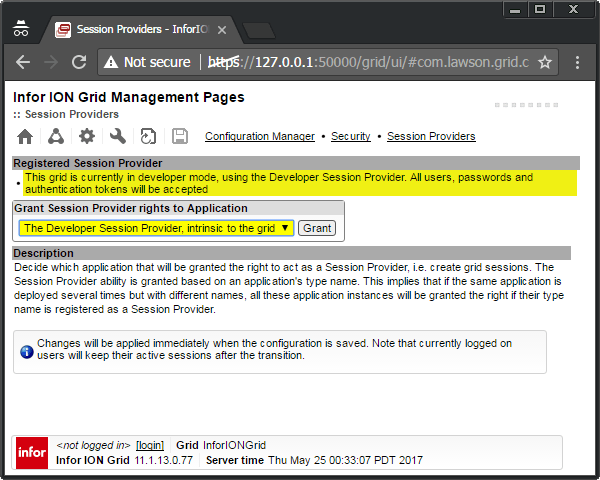Viewport: 600px width, 480px height.
Task: Click the wrench tools icon
Action: pos(117,137)
